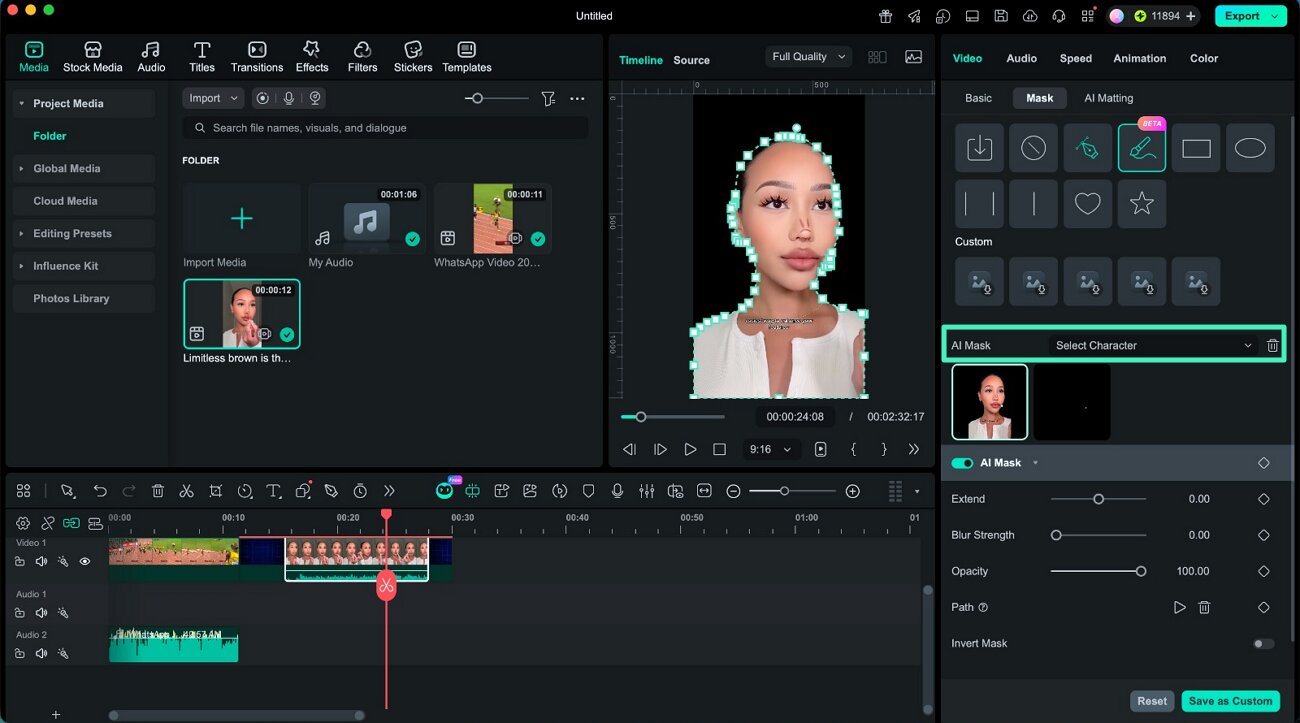Switch to the Speed tab
1300x723 pixels.
1075,58
